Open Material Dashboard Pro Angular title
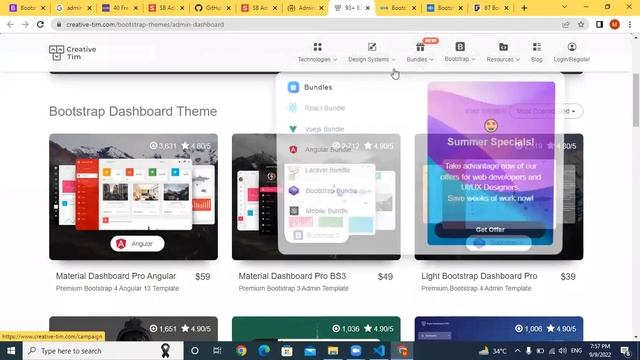Screen dimensions: 640x360 [116, 276]
